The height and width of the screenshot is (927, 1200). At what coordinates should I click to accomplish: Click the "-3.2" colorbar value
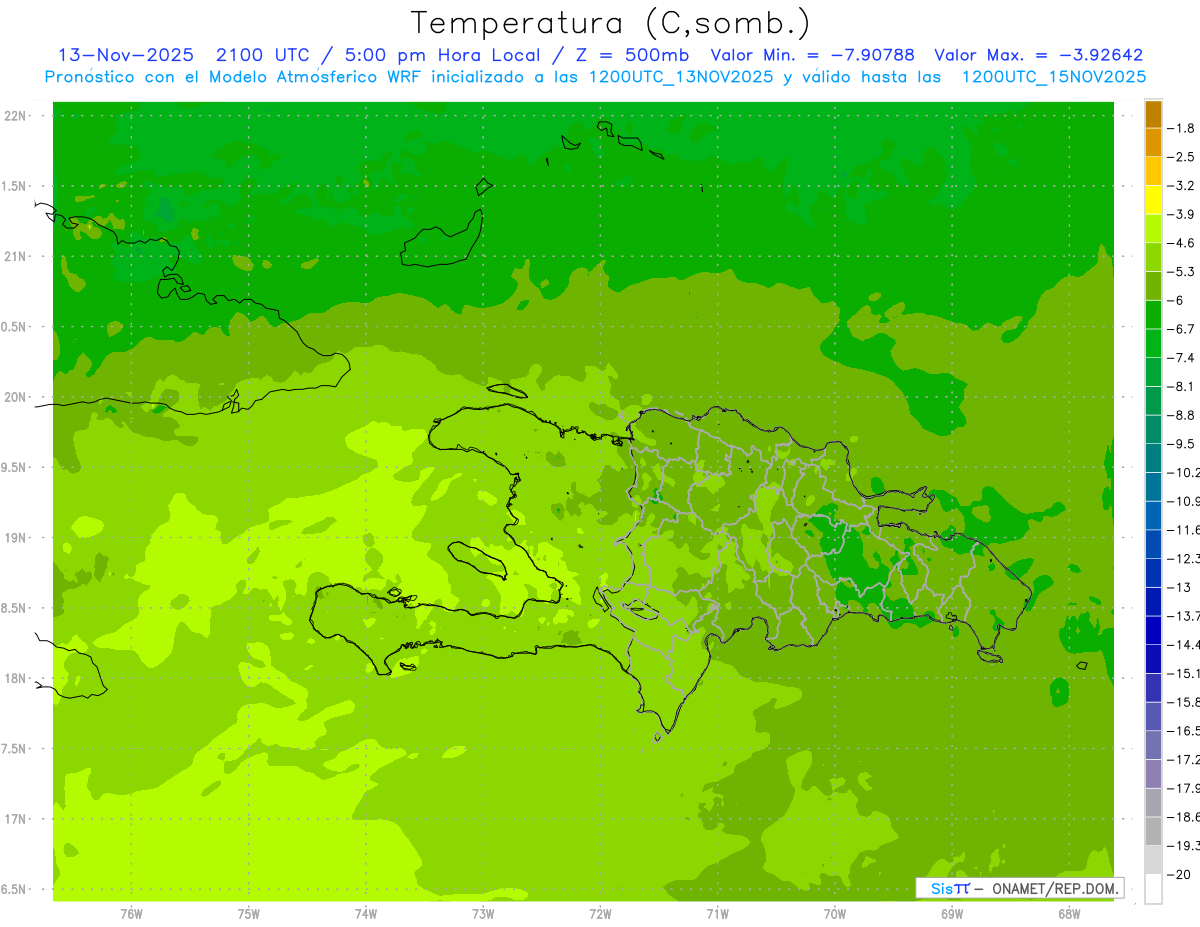click(1181, 186)
